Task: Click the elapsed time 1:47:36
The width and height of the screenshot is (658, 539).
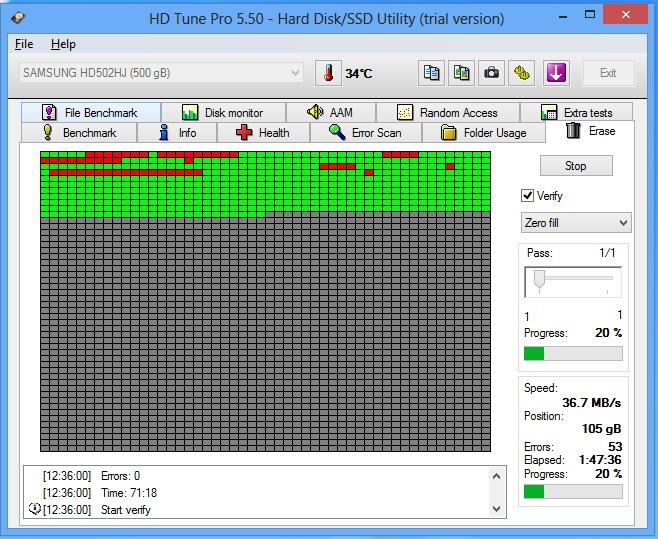Action: pos(600,460)
